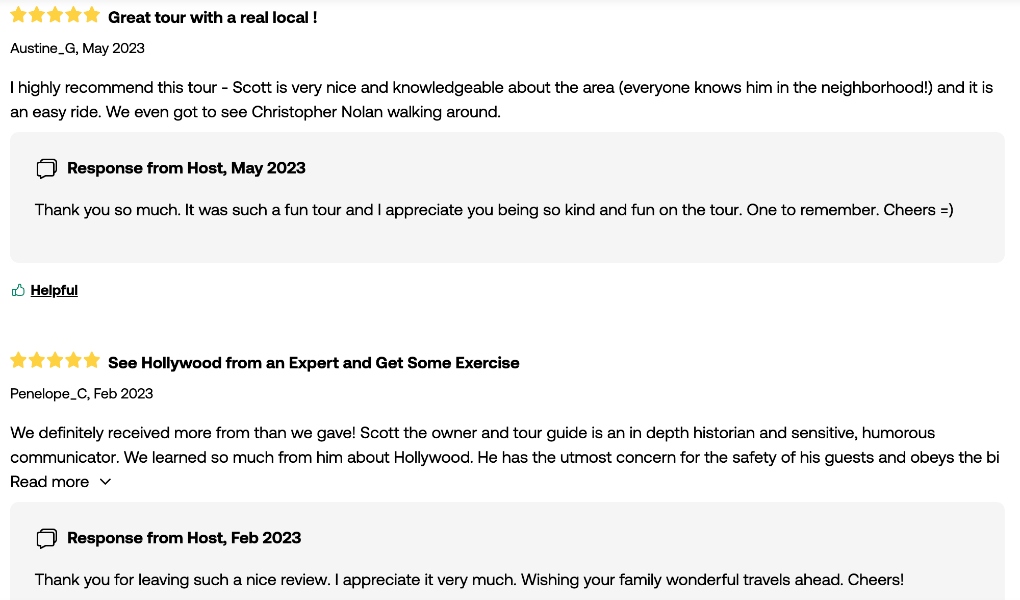Click the speech bubble icon for Feb 2023 response

tap(47, 538)
